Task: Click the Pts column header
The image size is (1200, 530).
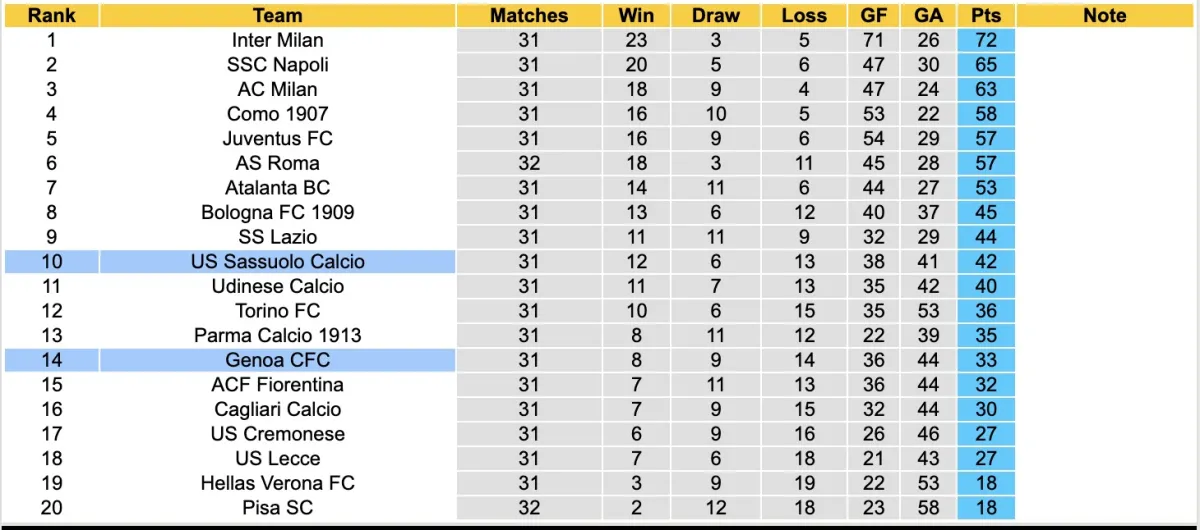Action: tap(985, 15)
